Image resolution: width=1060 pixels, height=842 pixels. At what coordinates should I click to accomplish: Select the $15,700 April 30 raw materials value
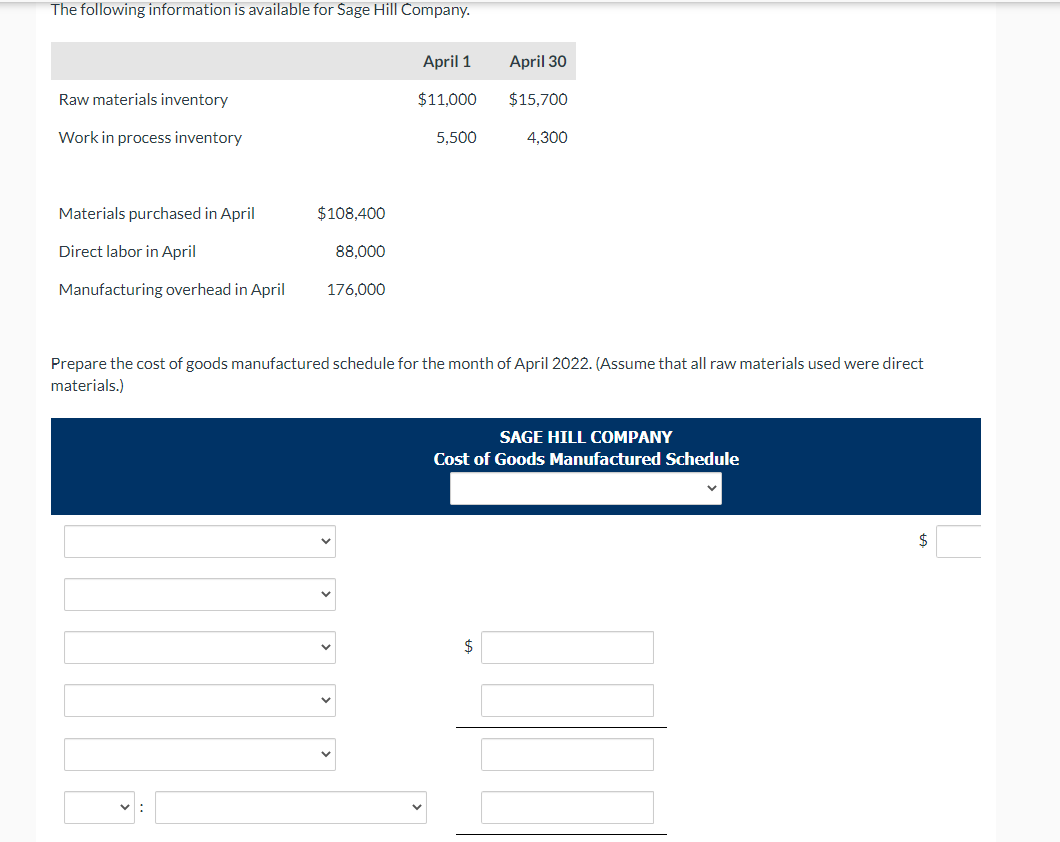coord(538,99)
